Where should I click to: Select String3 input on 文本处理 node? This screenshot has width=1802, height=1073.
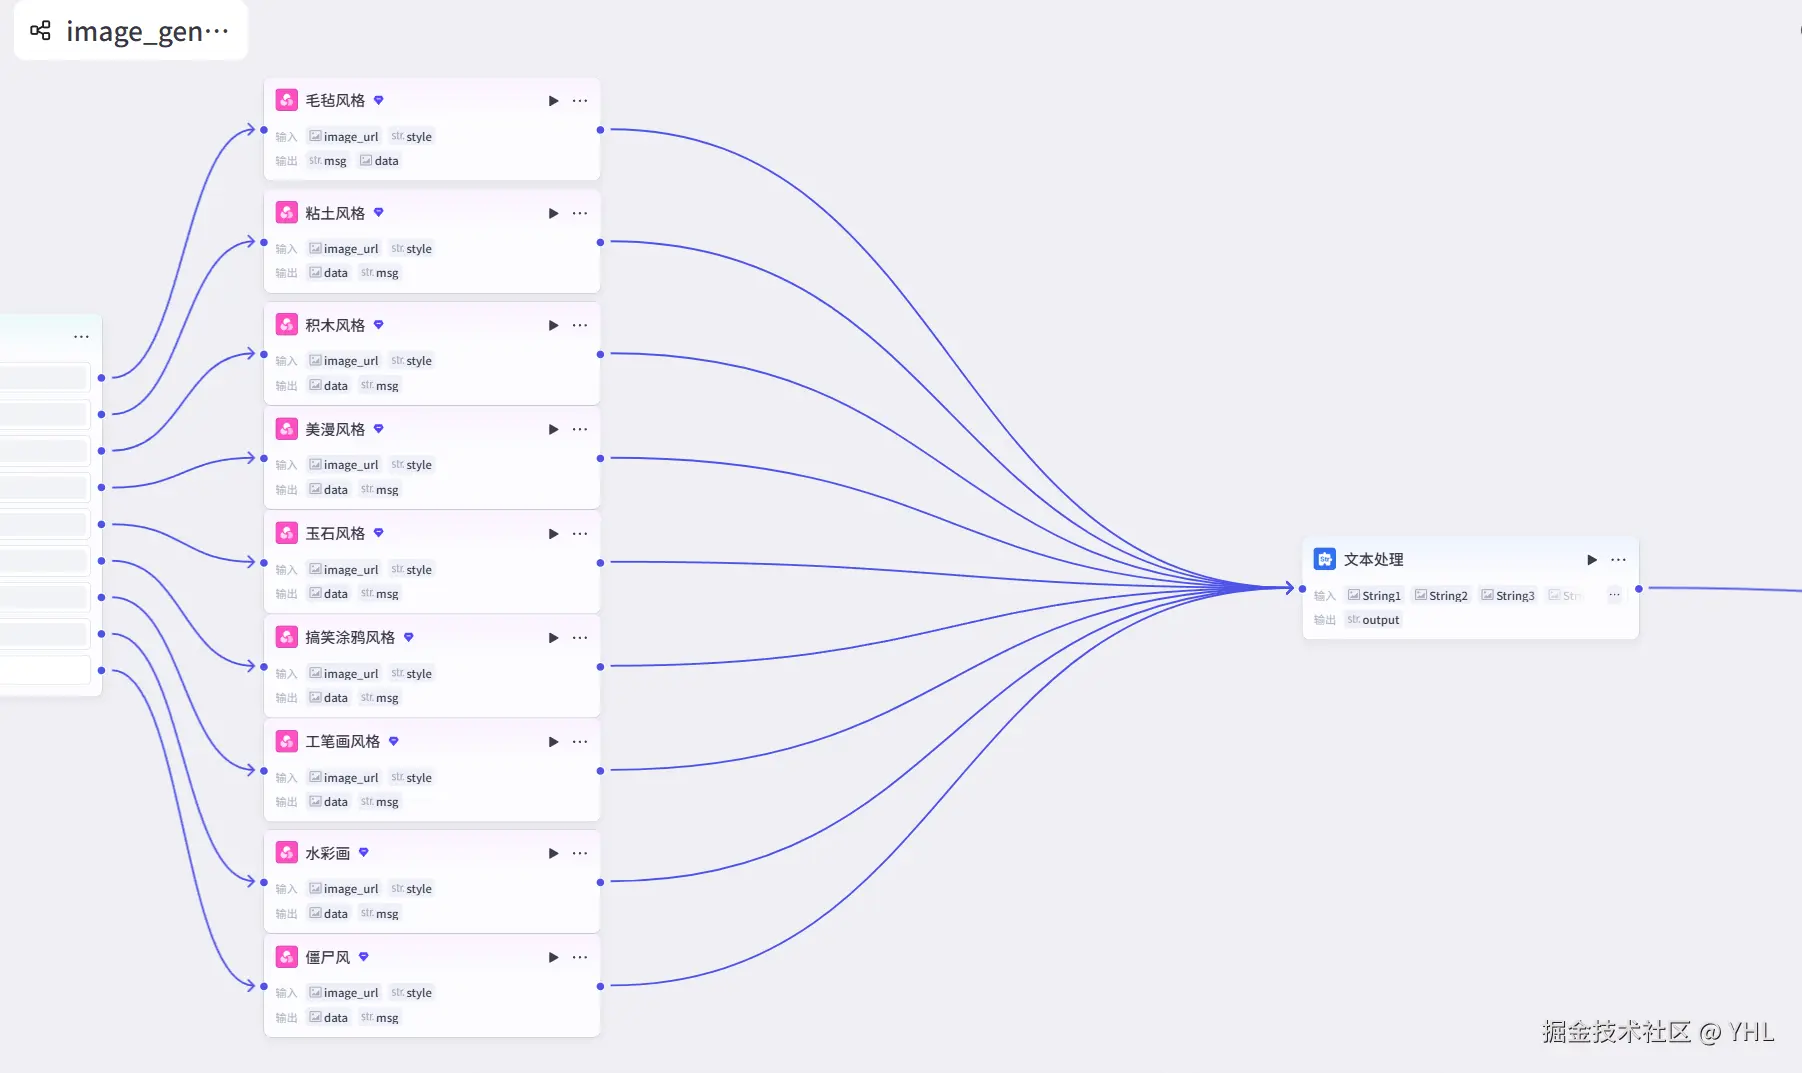click(1509, 595)
